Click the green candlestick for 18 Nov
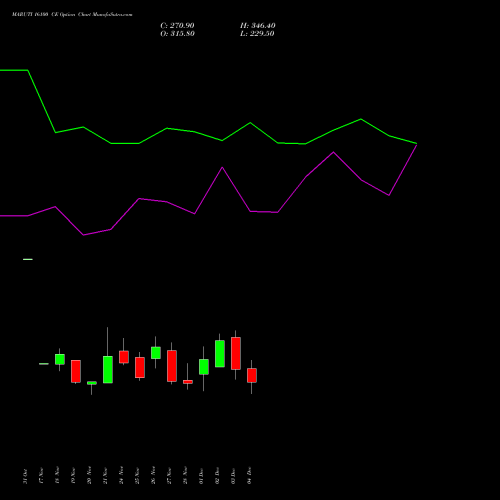Image resolution: width=500 pixels, height=500 pixels. pyautogui.click(x=60, y=359)
